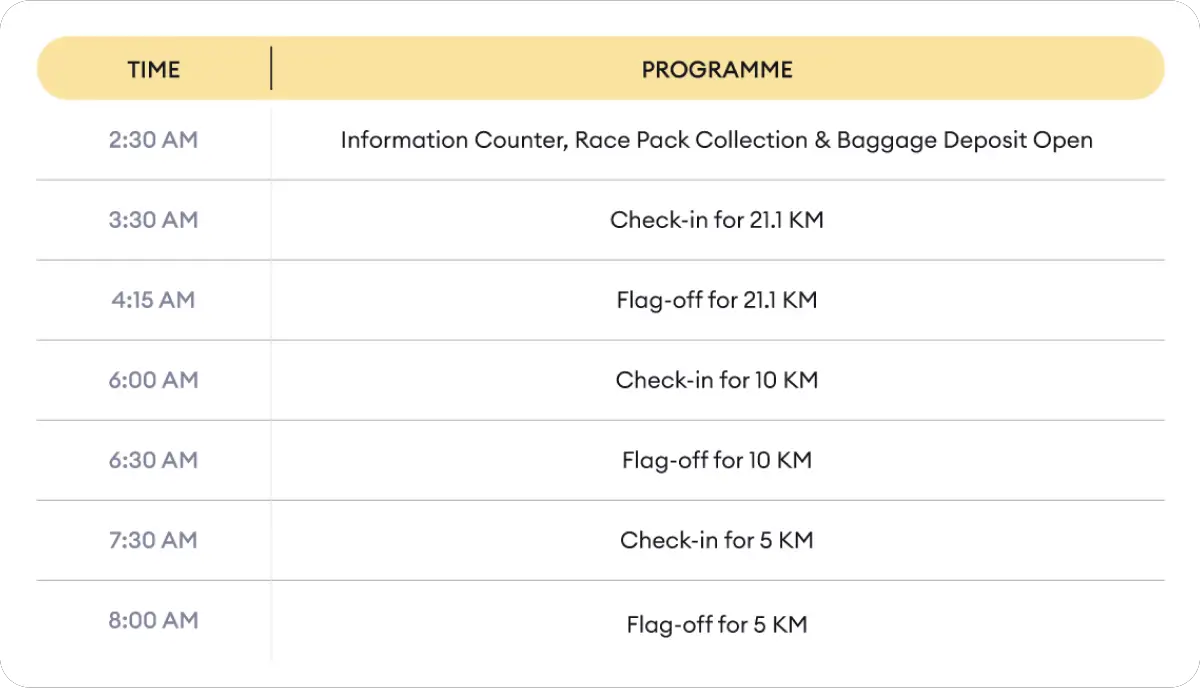The width and height of the screenshot is (1200, 688).
Task: Select the 6:00 AM time cell
Action: click(x=153, y=380)
